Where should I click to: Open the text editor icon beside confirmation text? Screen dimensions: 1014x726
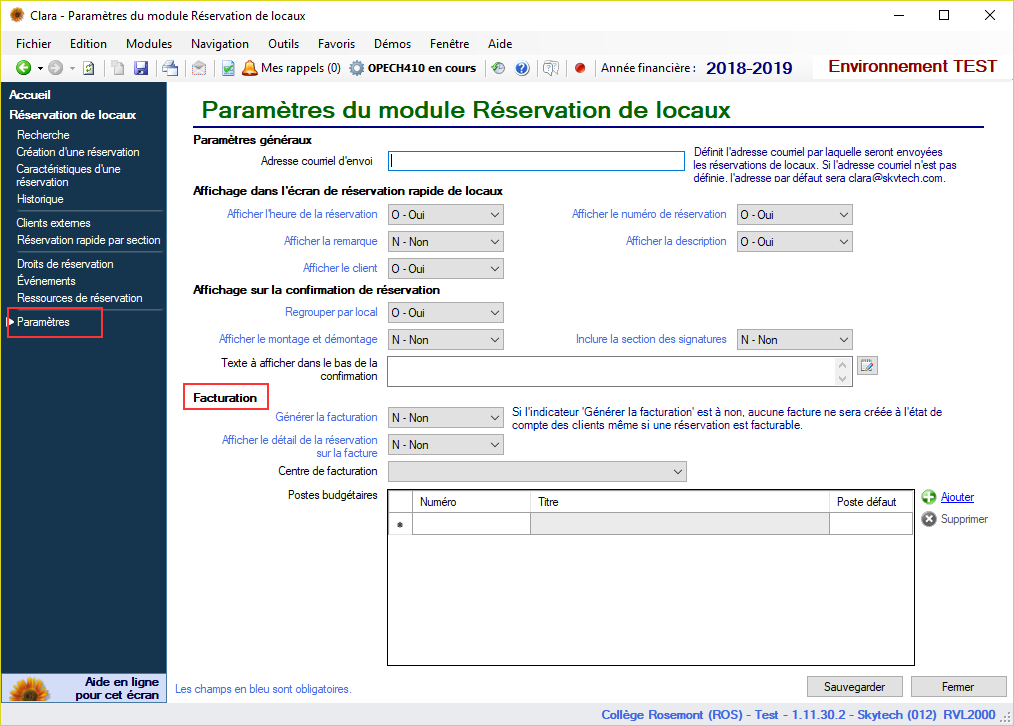pos(868,366)
